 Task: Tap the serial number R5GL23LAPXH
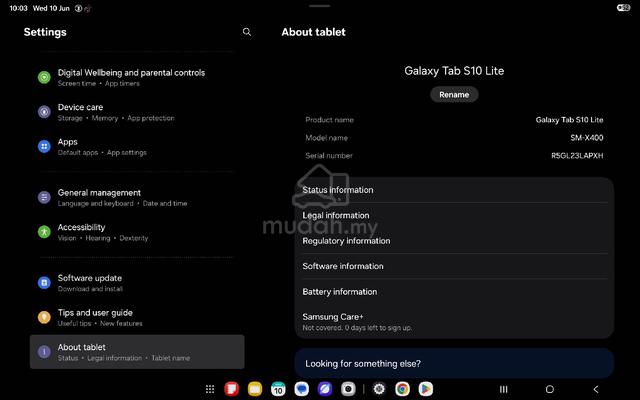[577, 156]
